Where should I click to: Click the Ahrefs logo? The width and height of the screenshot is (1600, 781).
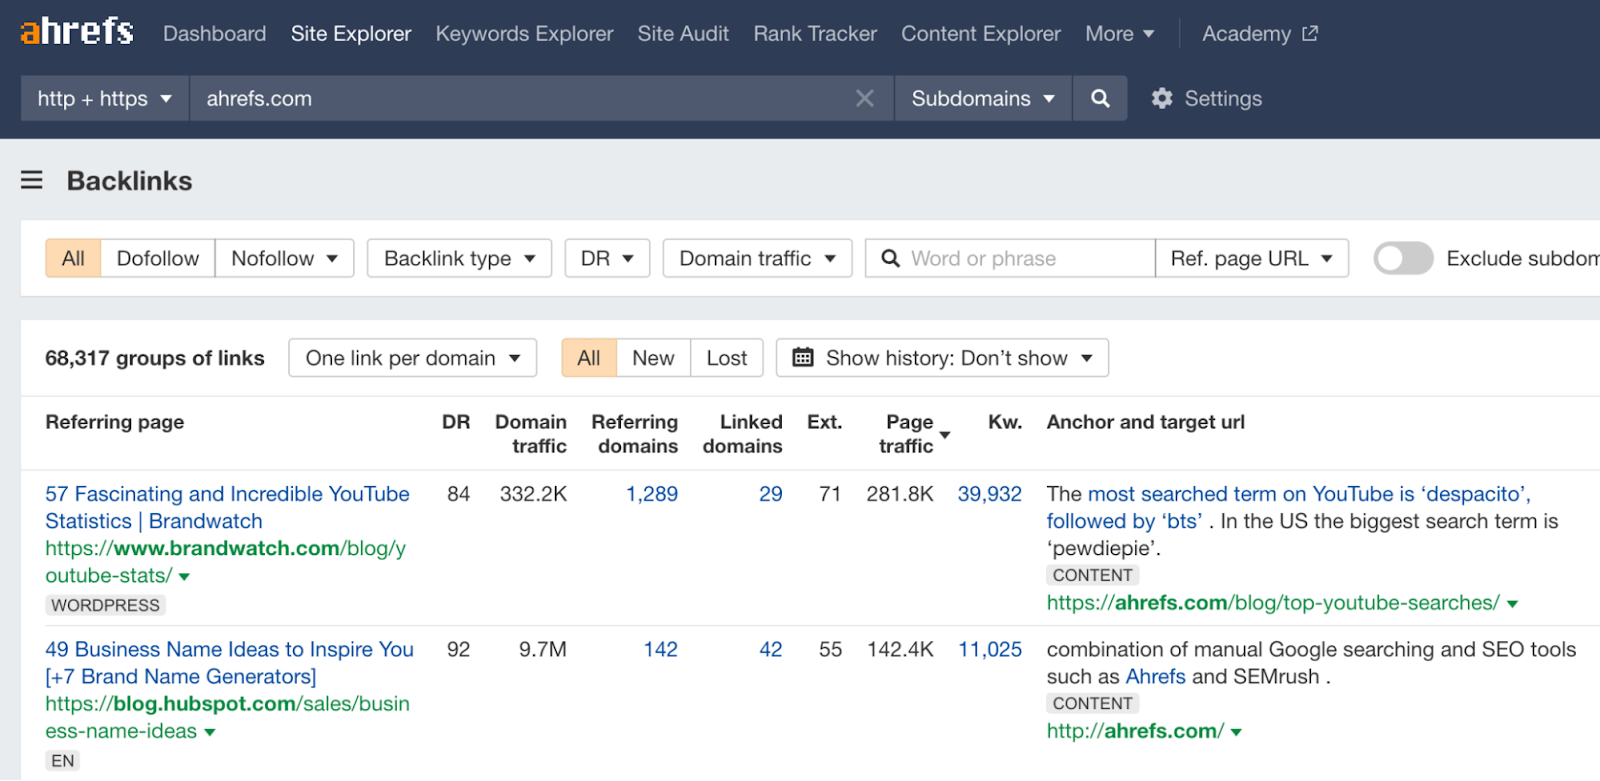(x=77, y=32)
